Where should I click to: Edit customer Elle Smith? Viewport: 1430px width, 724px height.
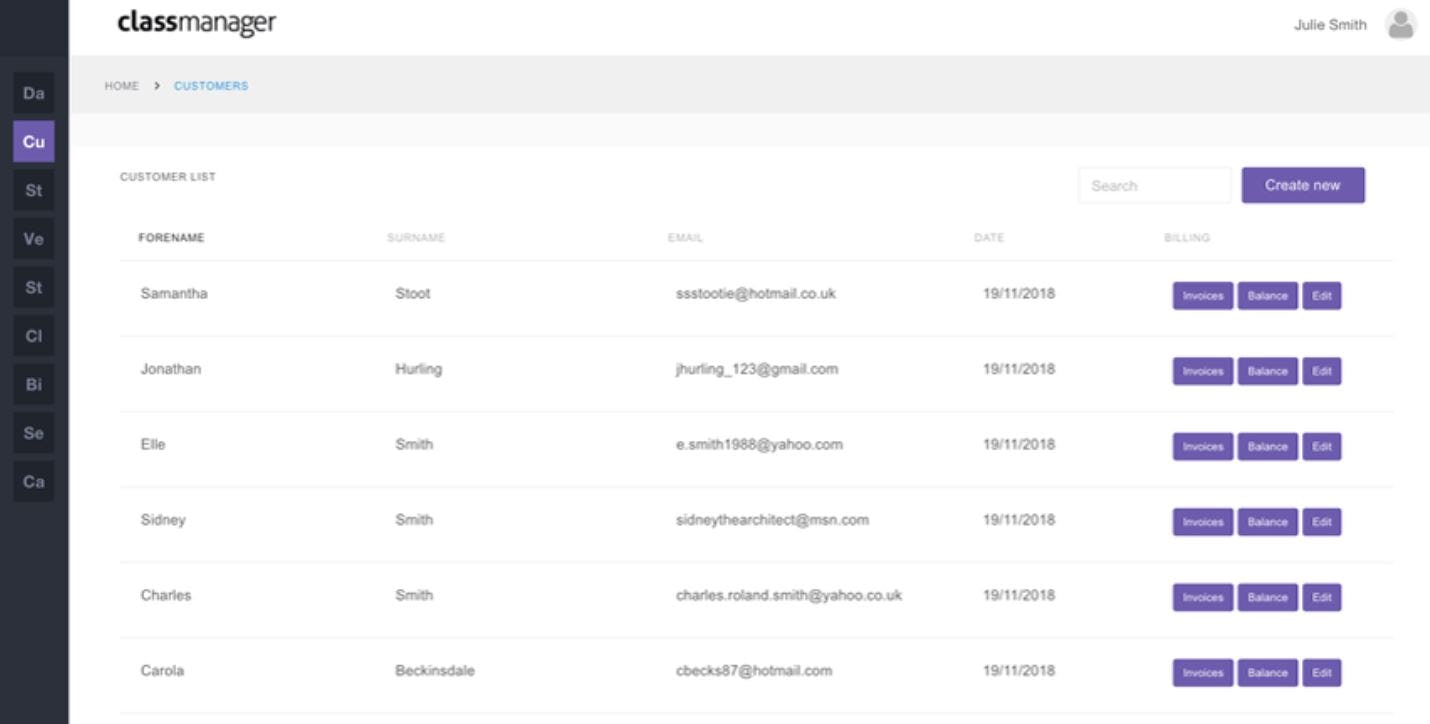[1322, 446]
